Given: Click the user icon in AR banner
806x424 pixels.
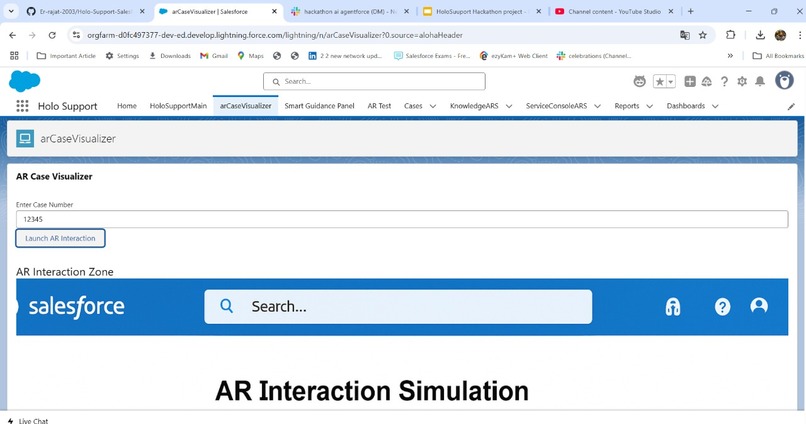Looking at the screenshot, I should pos(759,306).
